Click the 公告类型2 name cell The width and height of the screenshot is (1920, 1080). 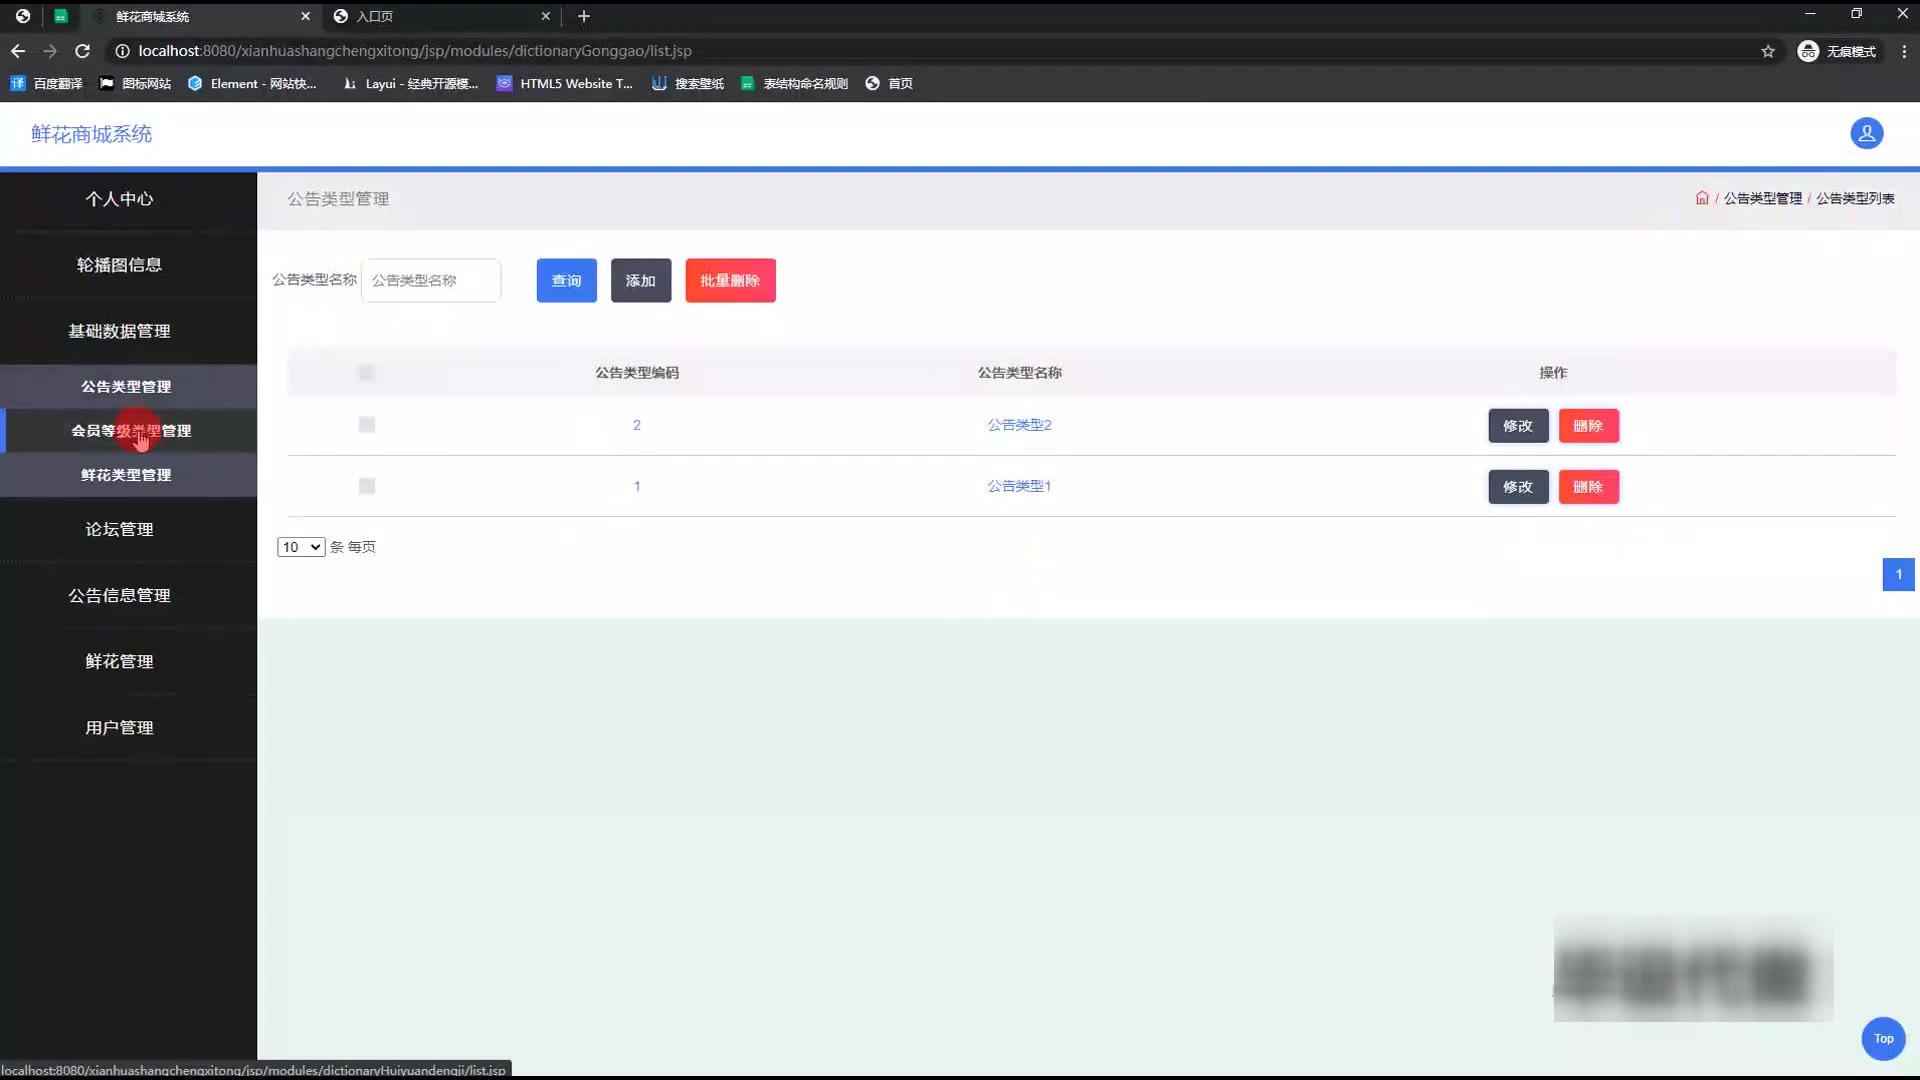pos(1019,425)
